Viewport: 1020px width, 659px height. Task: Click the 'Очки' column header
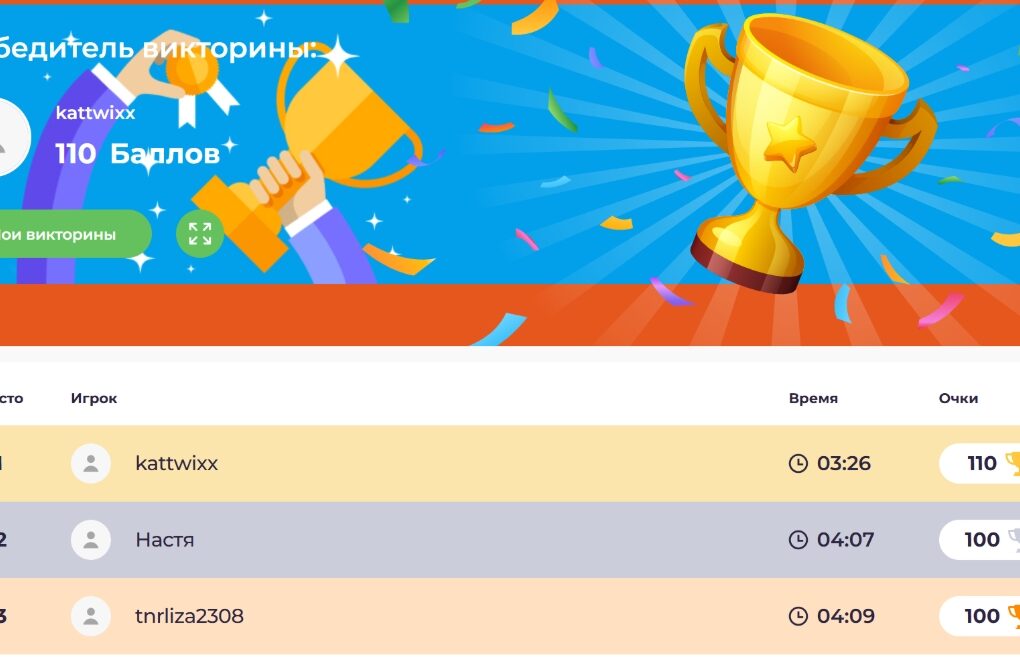click(x=958, y=398)
